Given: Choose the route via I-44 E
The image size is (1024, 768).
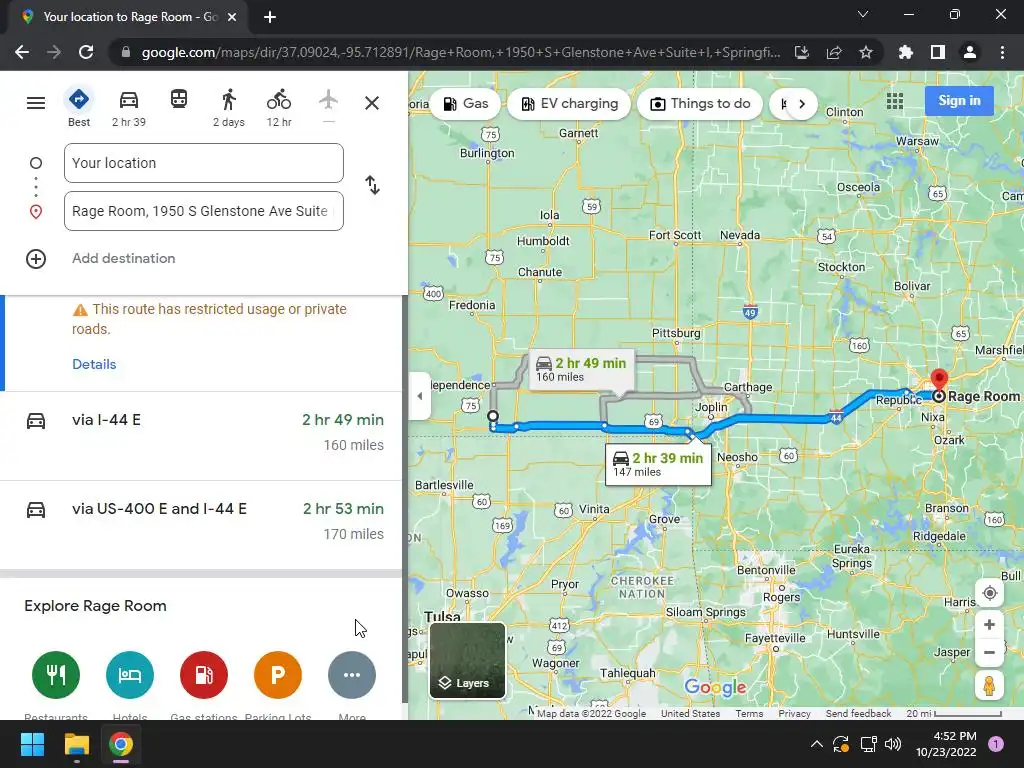Looking at the screenshot, I should [201, 436].
